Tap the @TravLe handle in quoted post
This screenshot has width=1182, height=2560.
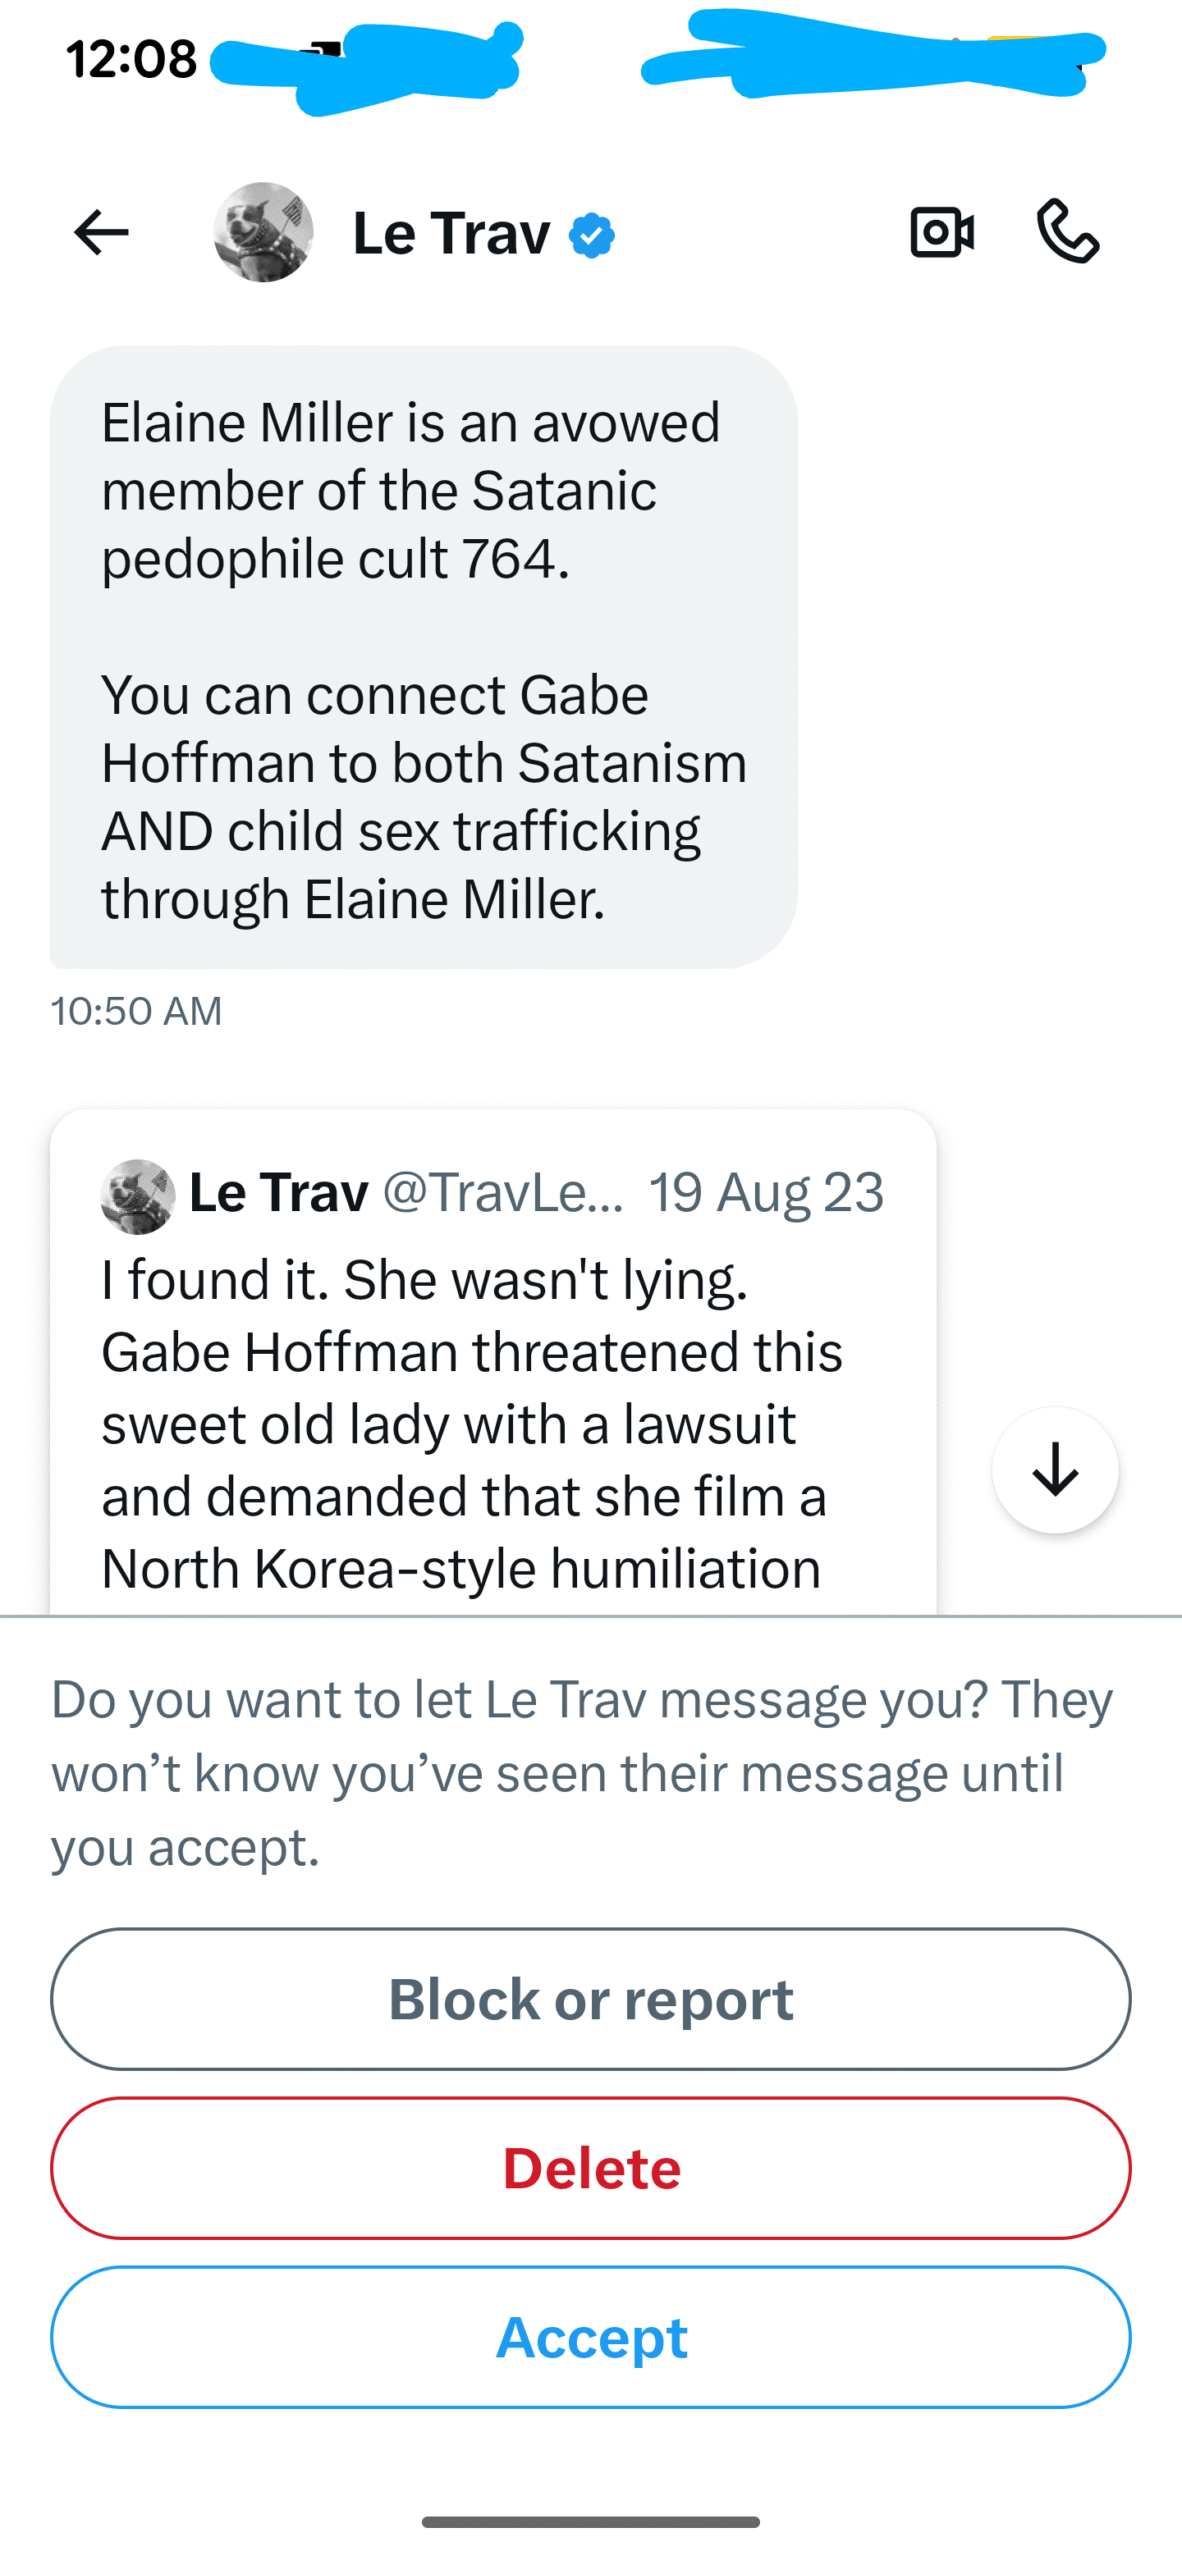[x=503, y=1193]
